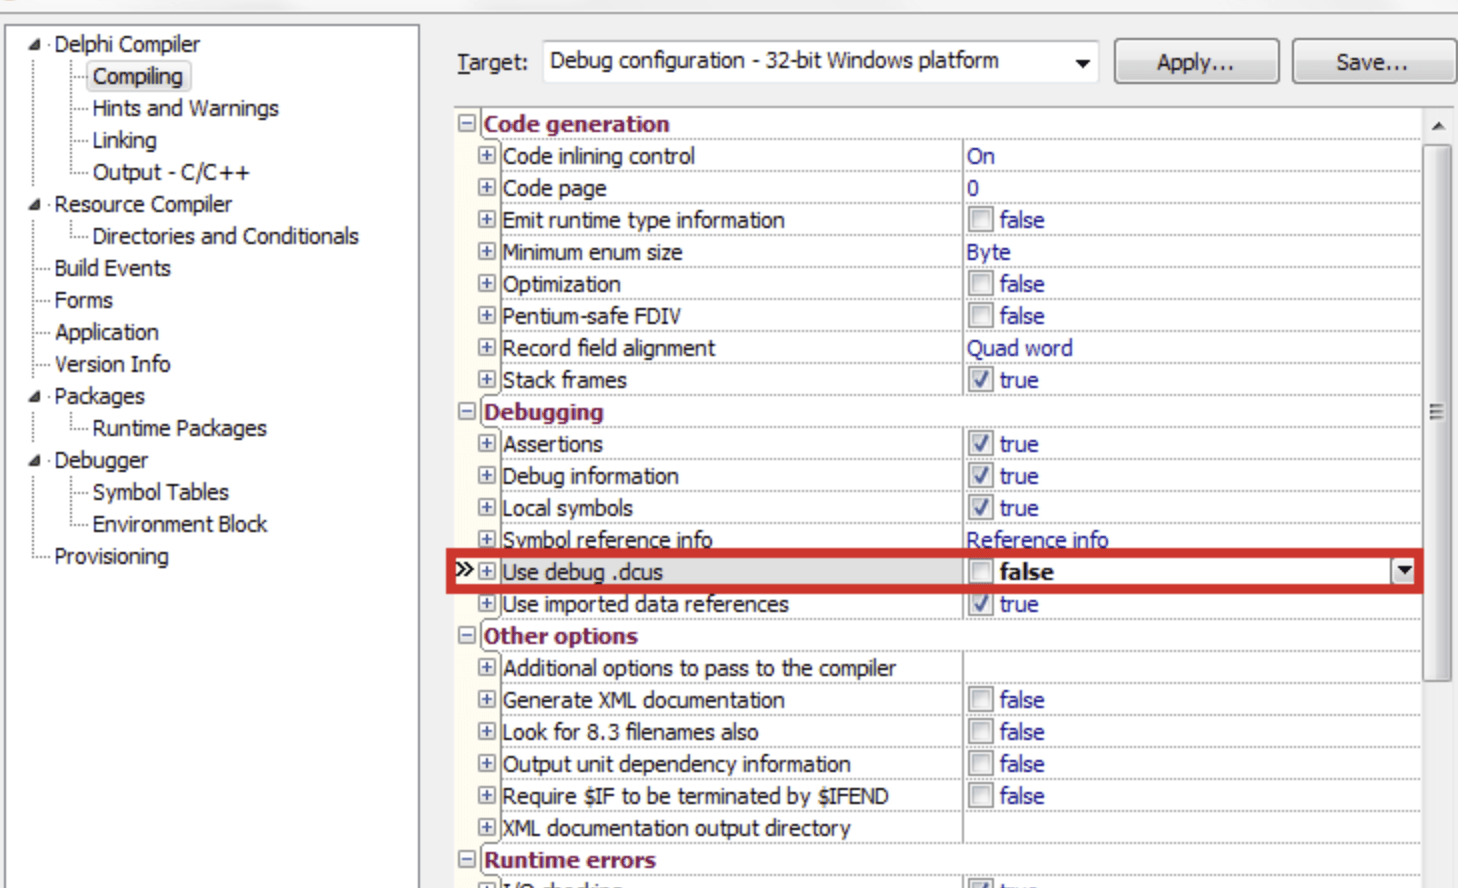The height and width of the screenshot is (888, 1458).
Task: Click the Apply... button
Action: coord(1196,62)
